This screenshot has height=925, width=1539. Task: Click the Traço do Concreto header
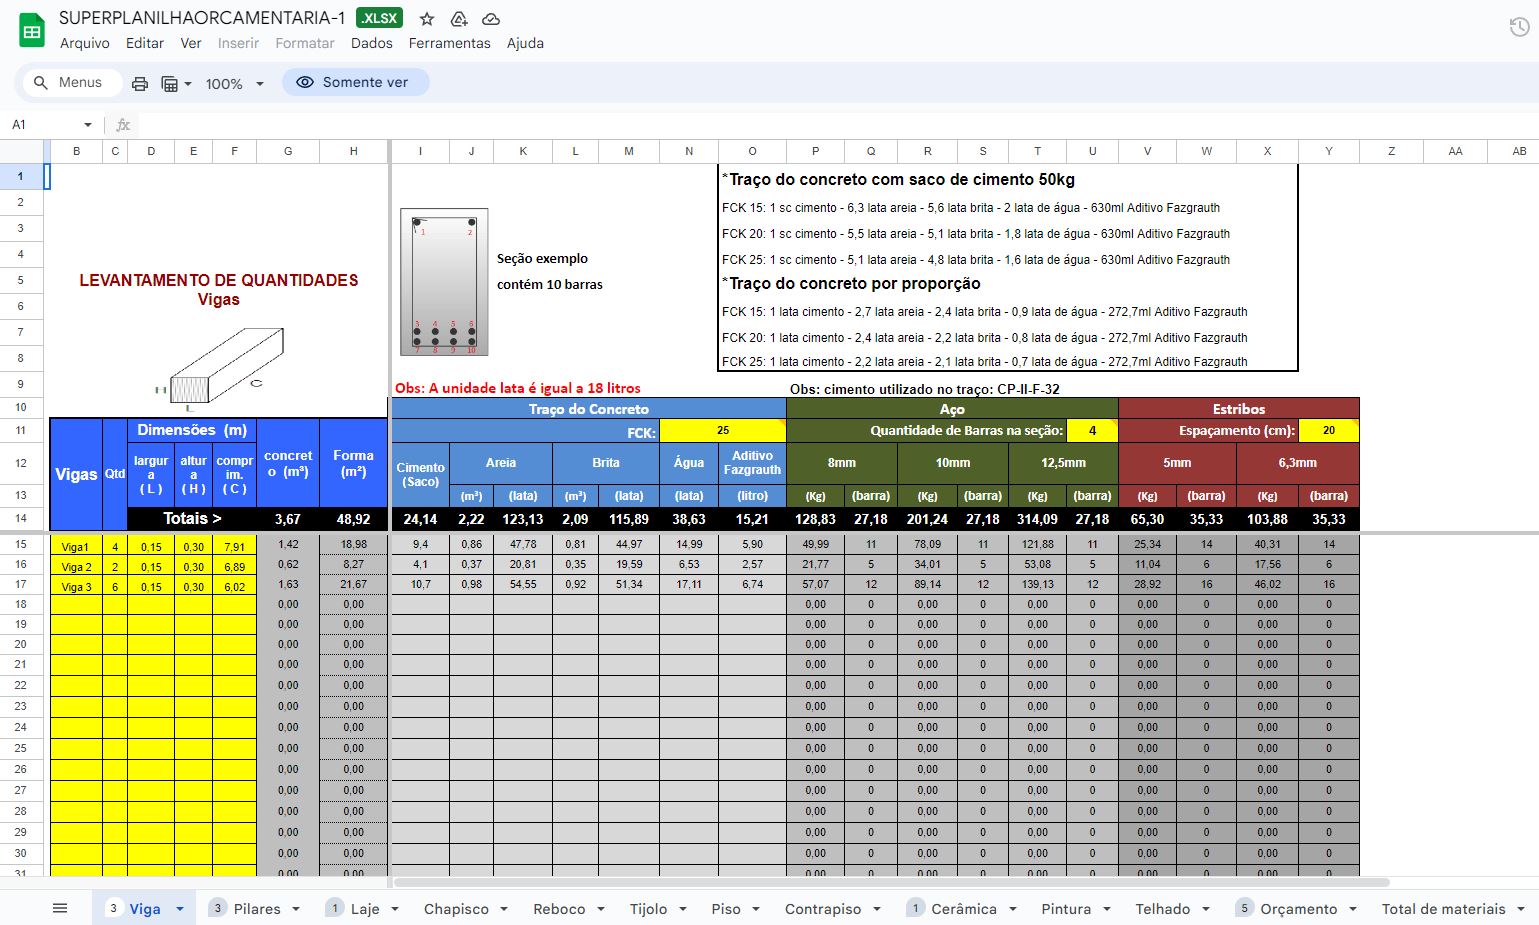coord(589,408)
